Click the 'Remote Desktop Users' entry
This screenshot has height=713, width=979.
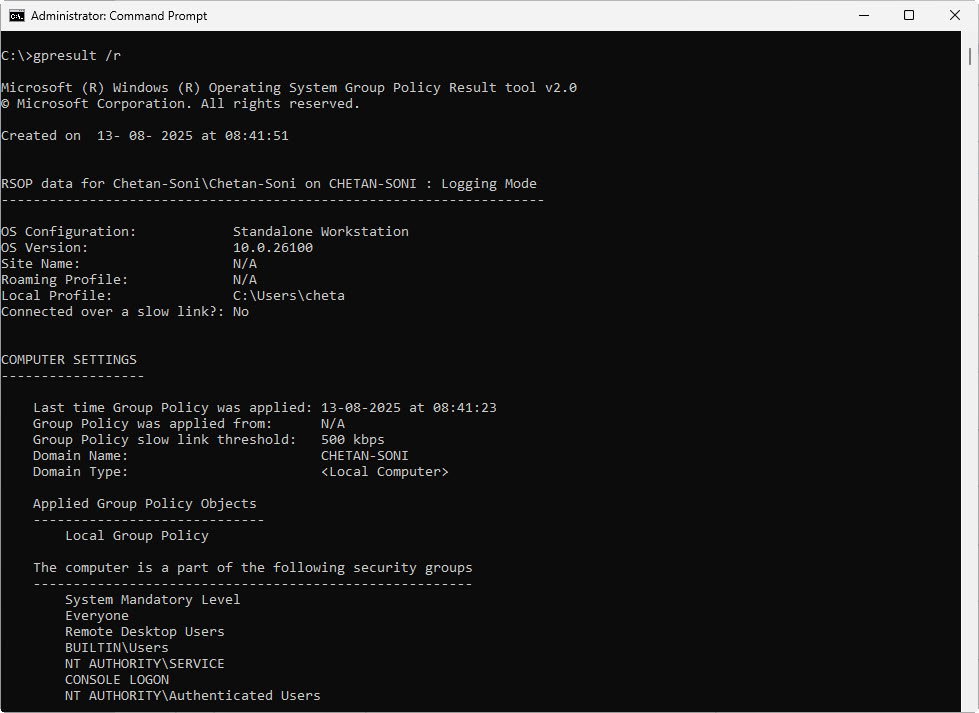coord(145,631)
